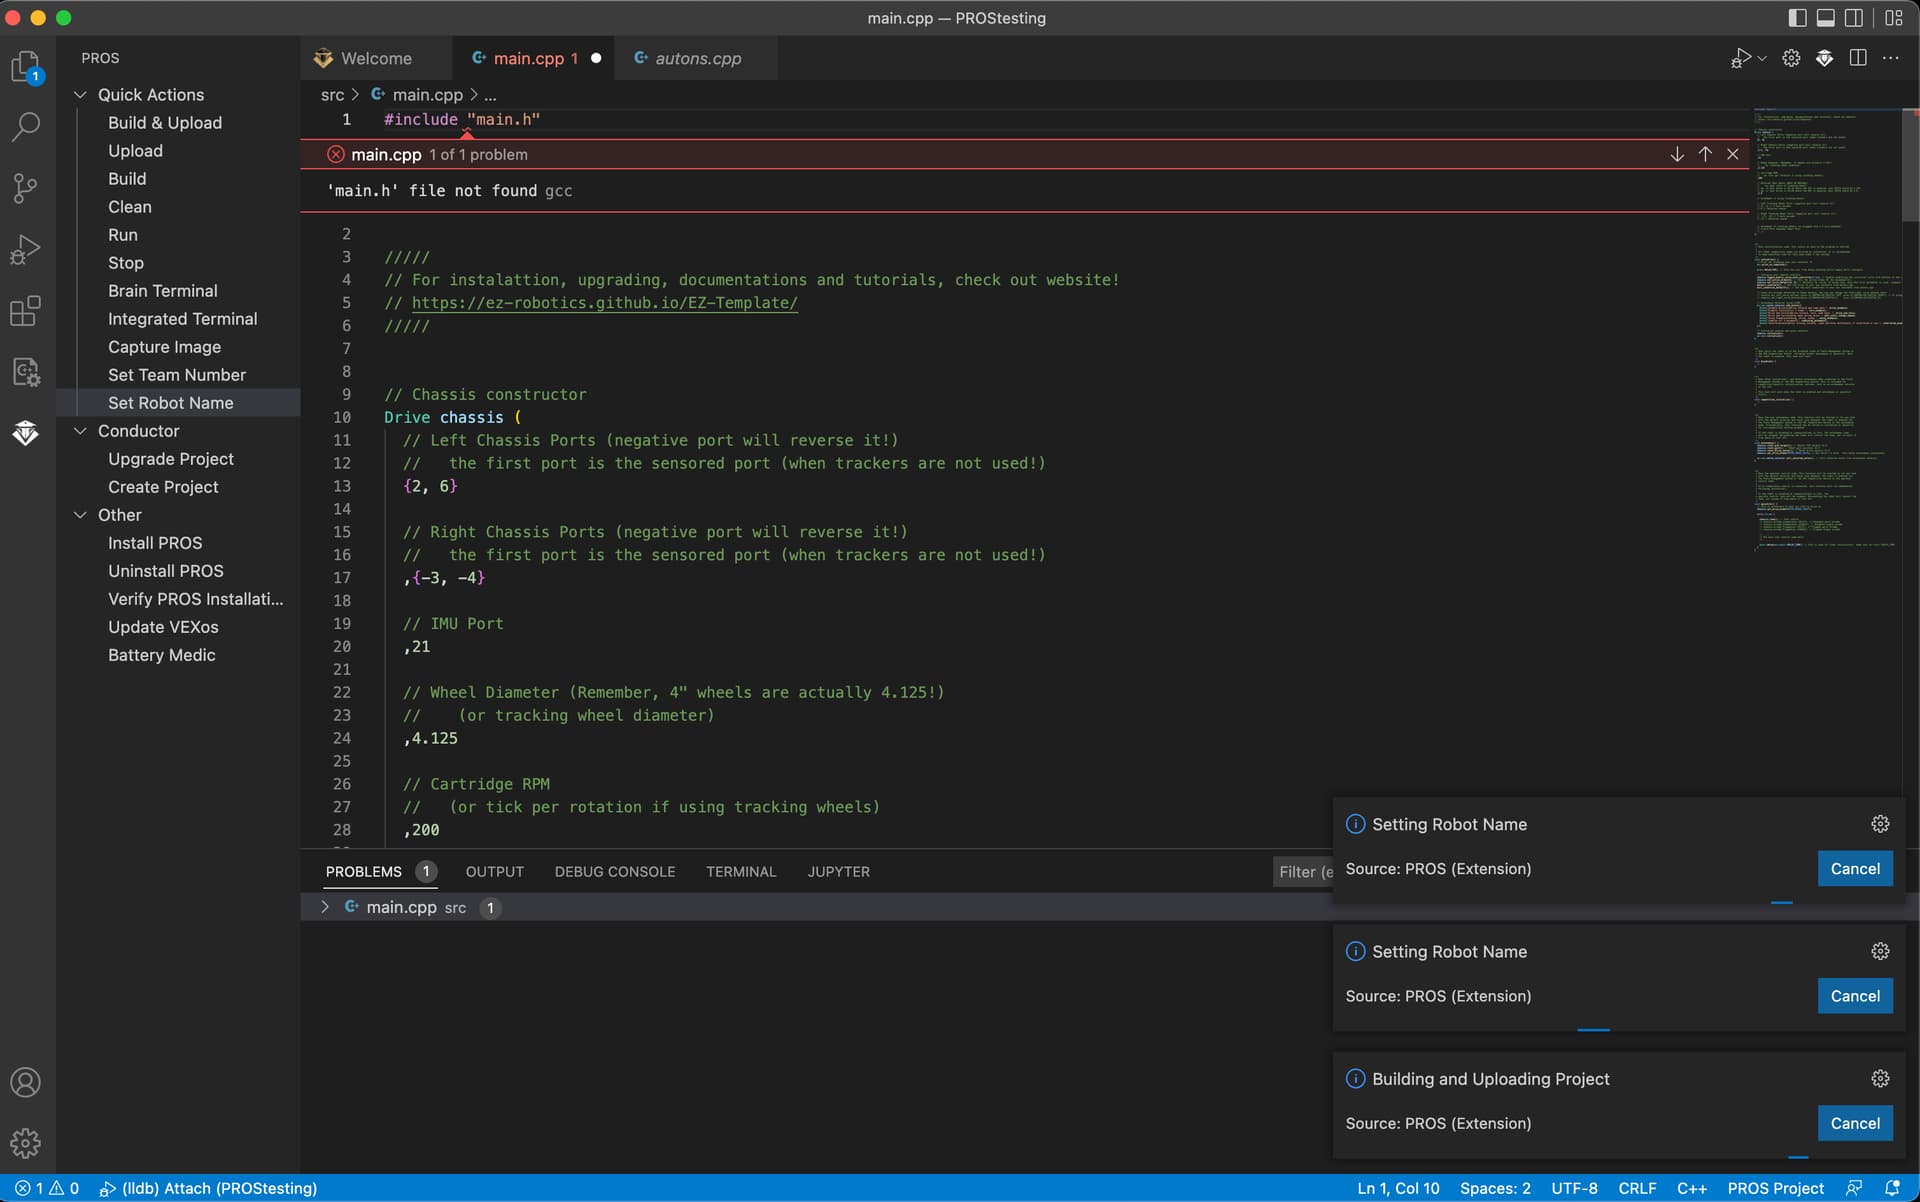Collapse the Conductor section
The height and width of the screenshot is (1202, 1920).
pyautogui.click(x=80, y=431)
